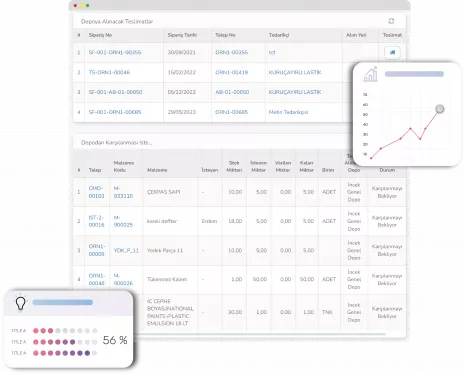Click the red close window button
This screenshot has width=465, height=375.
(x=75, y=5)
